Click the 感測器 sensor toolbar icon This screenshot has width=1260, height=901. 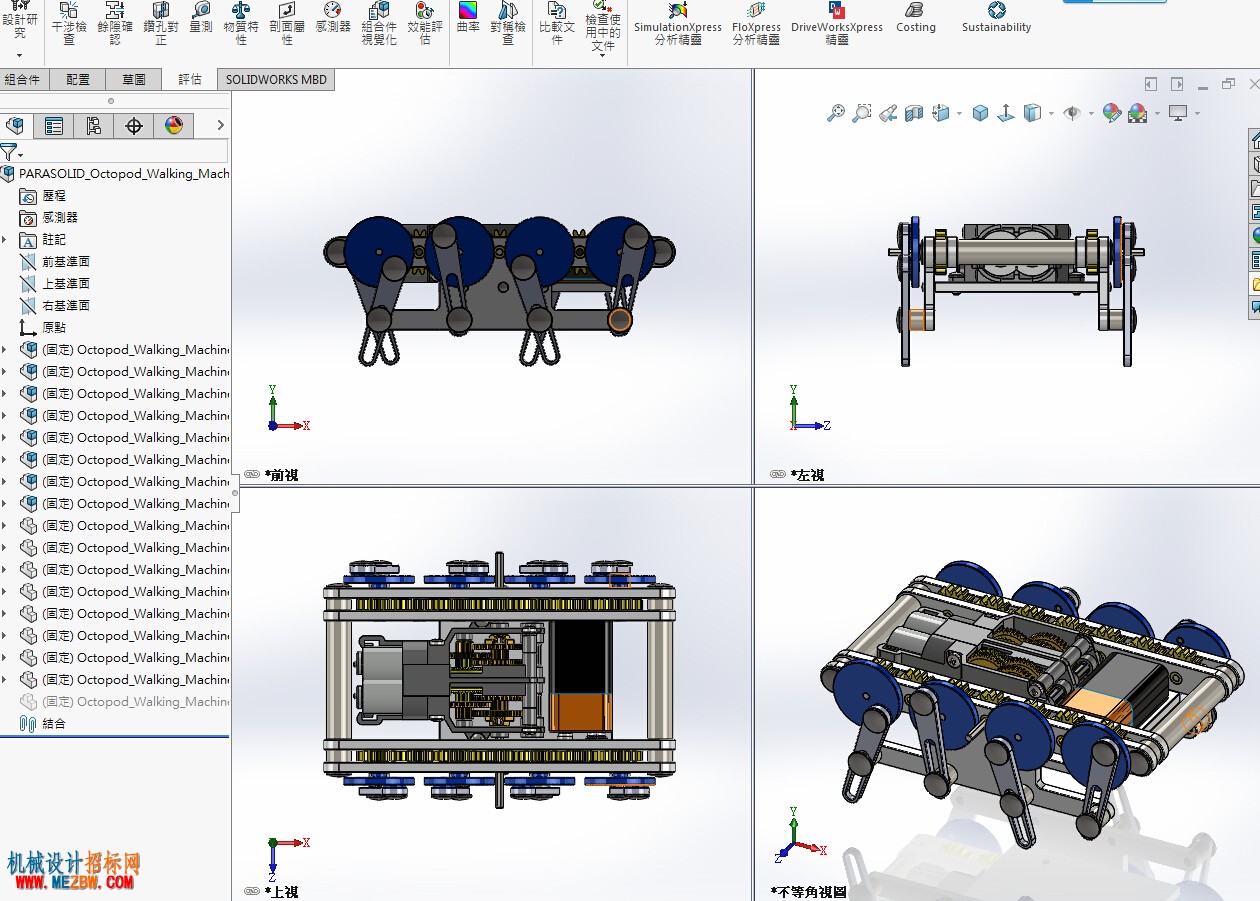(333, 18)
